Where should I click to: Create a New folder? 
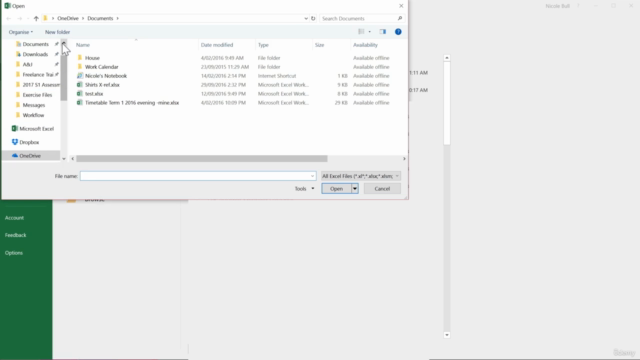coord(57,32)
